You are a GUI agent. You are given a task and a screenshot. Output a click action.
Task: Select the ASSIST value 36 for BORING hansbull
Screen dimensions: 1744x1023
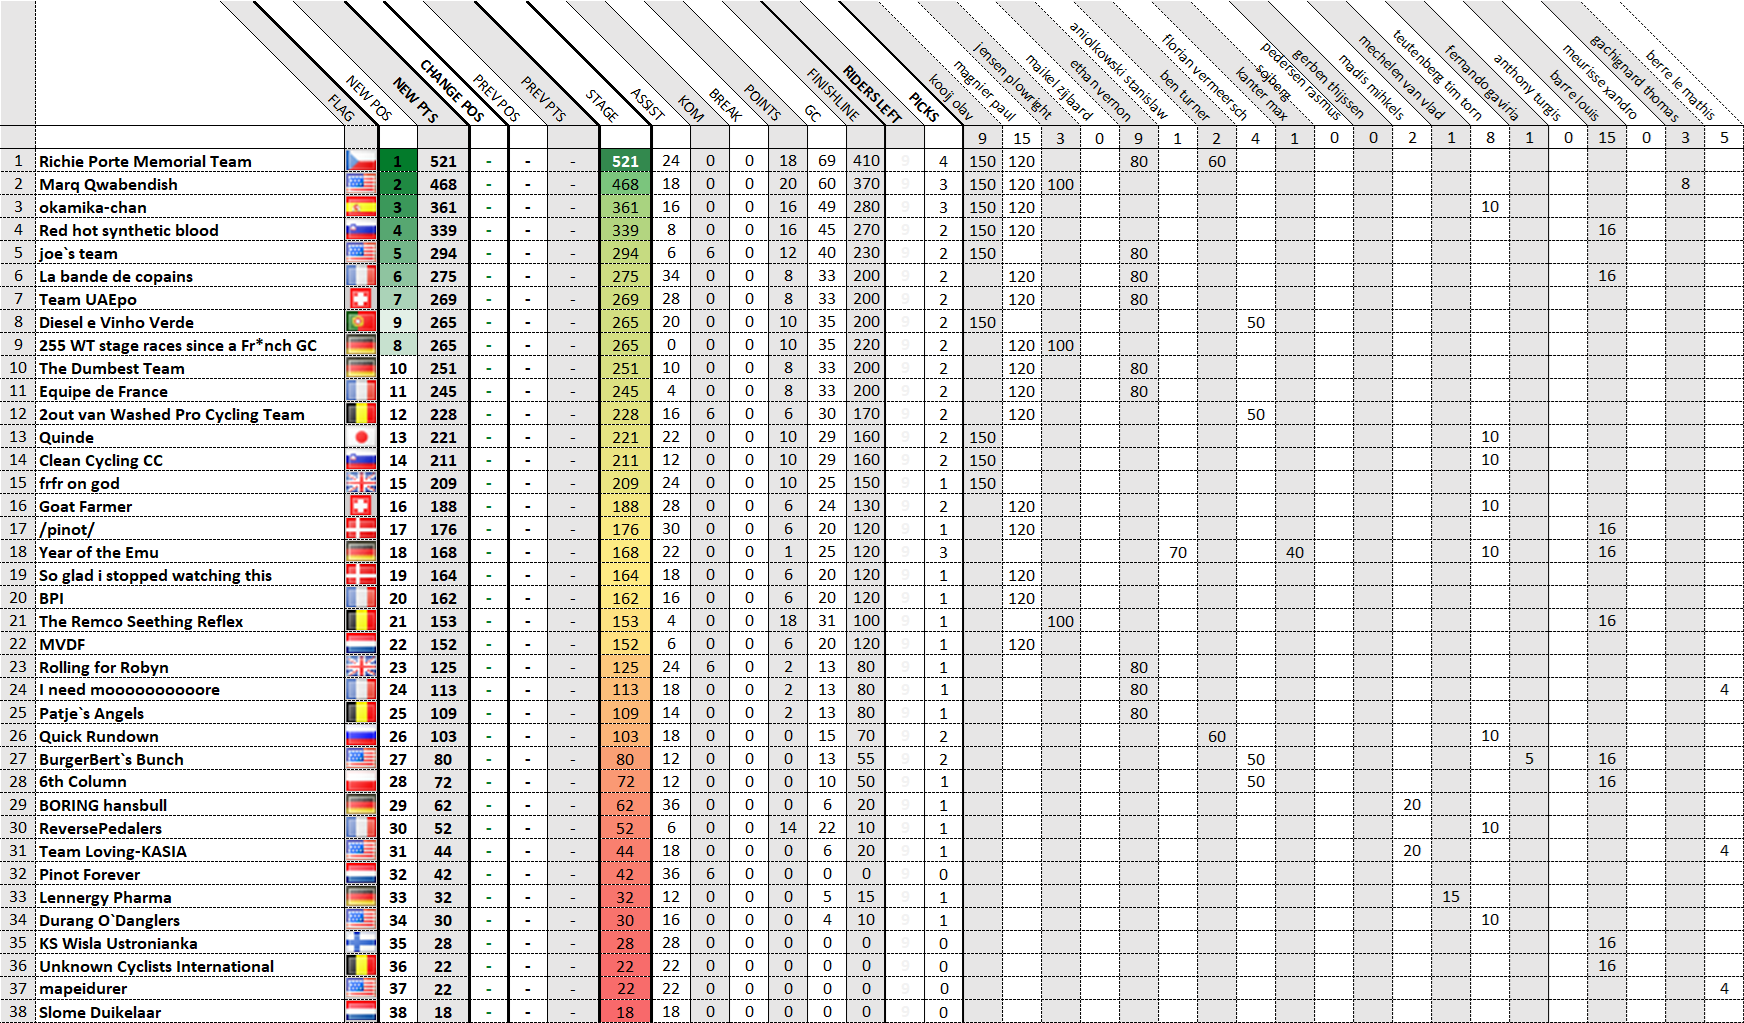tap(671, 805)
